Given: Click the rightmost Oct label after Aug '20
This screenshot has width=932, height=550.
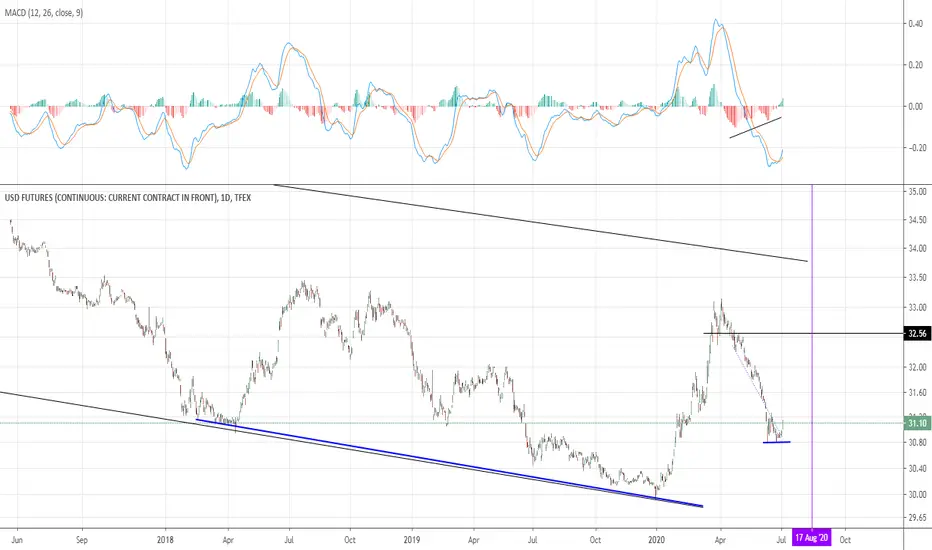Looking at the screenshot, I should 845,540.
